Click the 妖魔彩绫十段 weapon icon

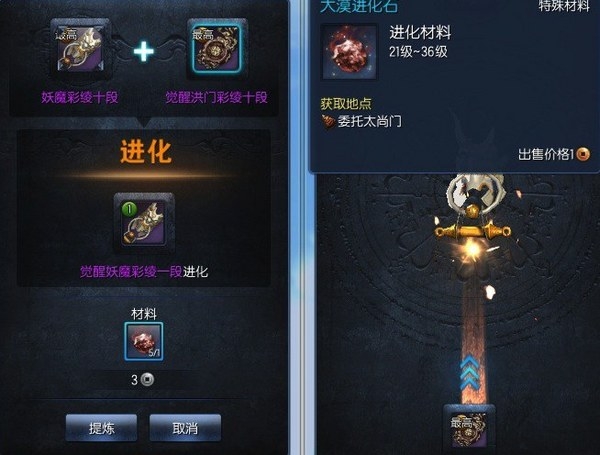pyautogui.click(x=80, y=49)
